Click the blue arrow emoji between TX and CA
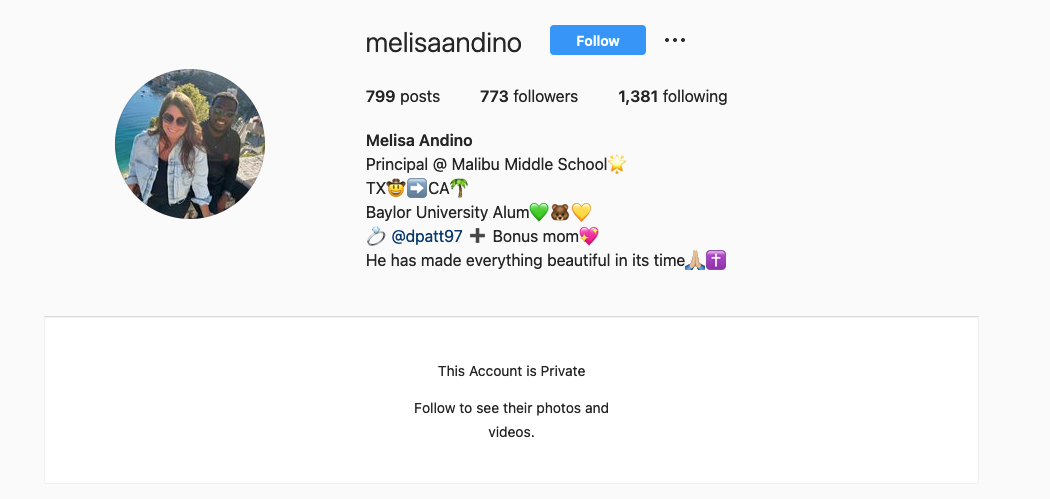The width and height of the screenshot is (1050, 499). click(417, 188)
